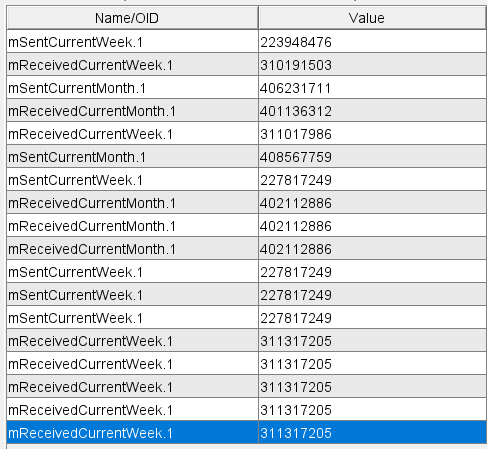Click mSentCurrentMonth.1 name beside value 406231711

pos(132,88)
